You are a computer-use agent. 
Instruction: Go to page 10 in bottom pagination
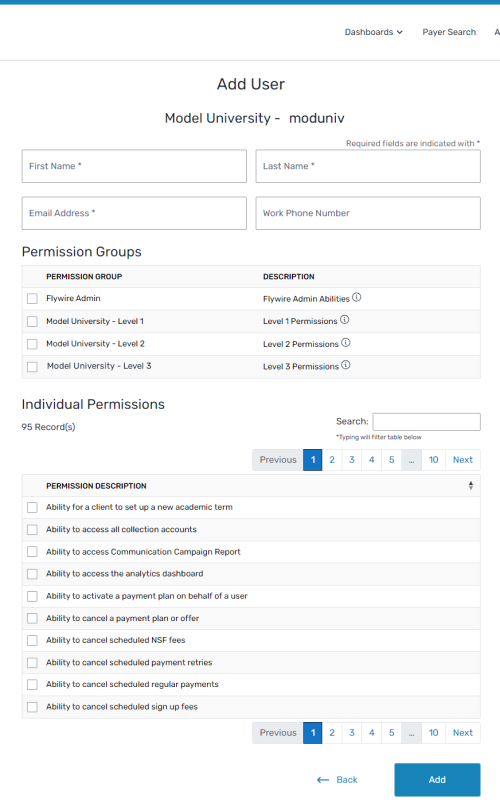click(433, 733)
